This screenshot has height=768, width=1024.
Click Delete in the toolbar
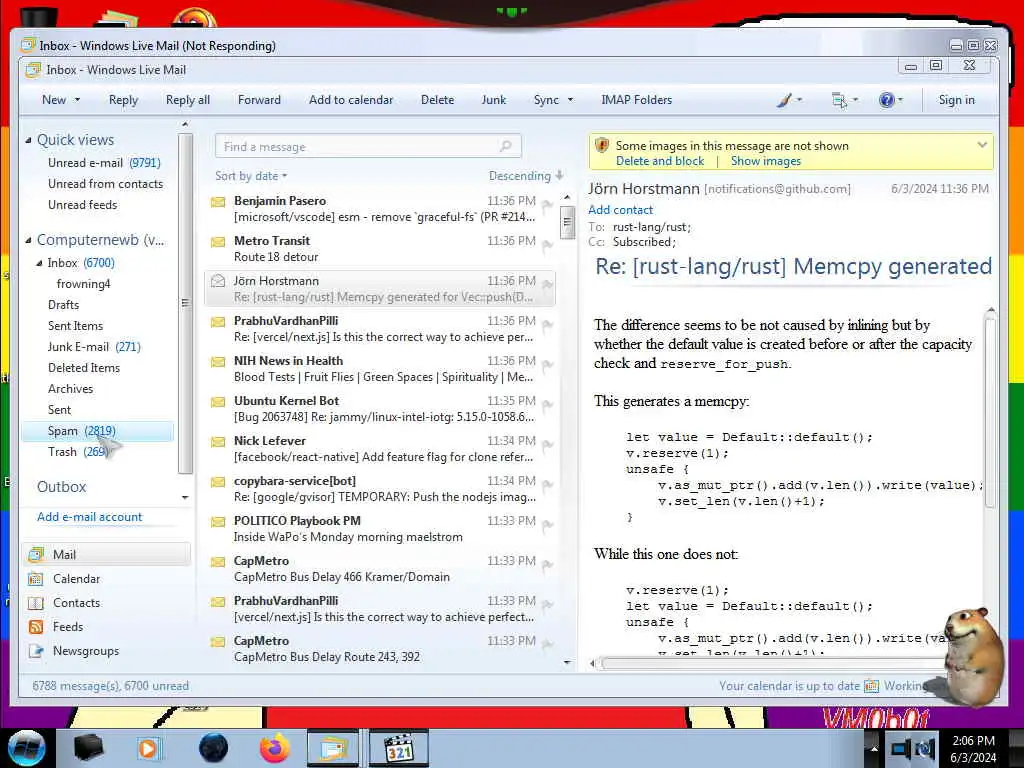coord(438,100)
